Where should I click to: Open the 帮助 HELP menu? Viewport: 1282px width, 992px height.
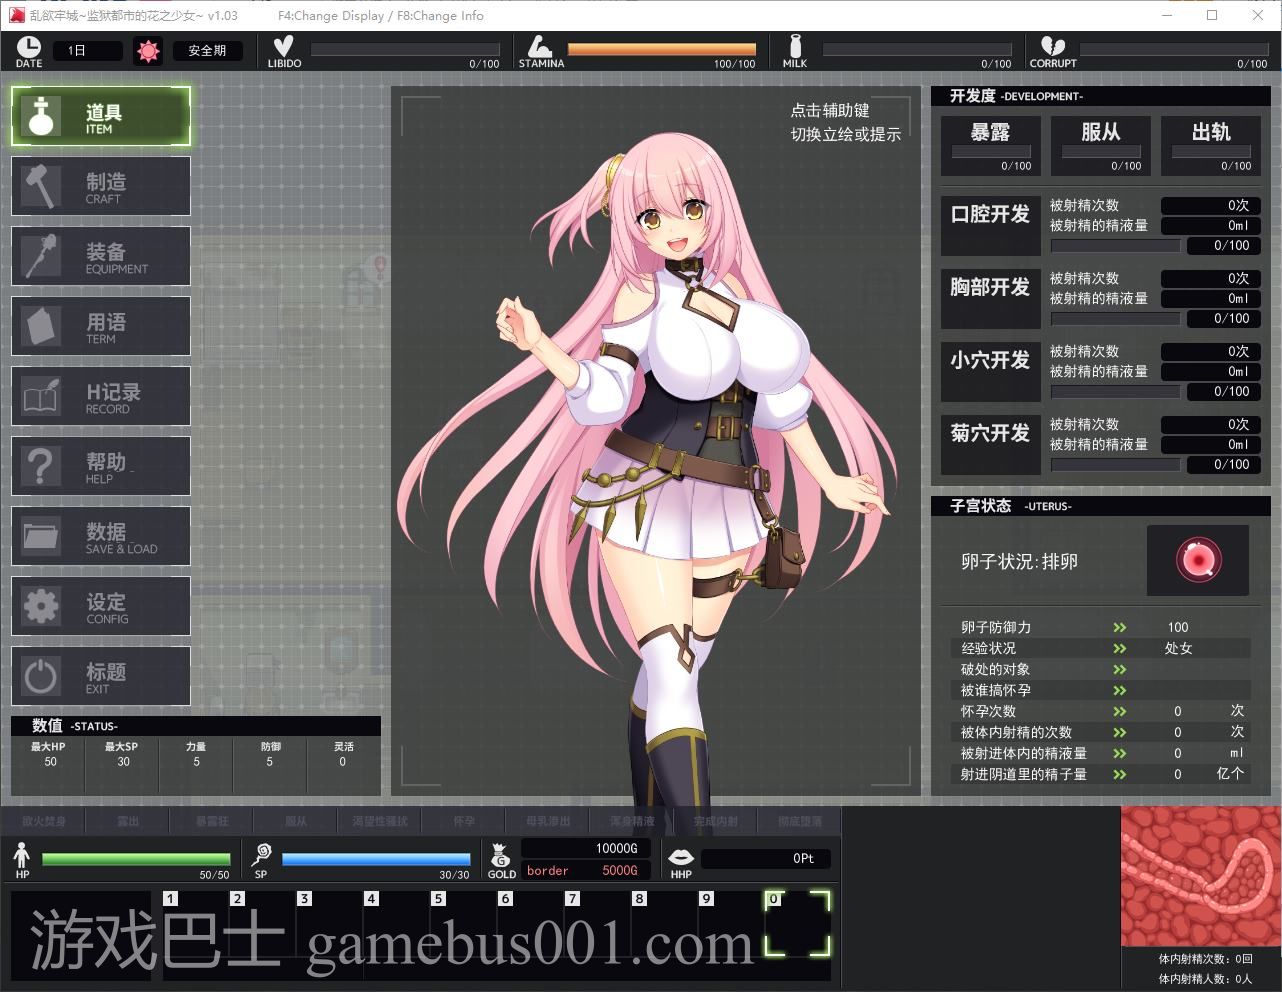101,466
